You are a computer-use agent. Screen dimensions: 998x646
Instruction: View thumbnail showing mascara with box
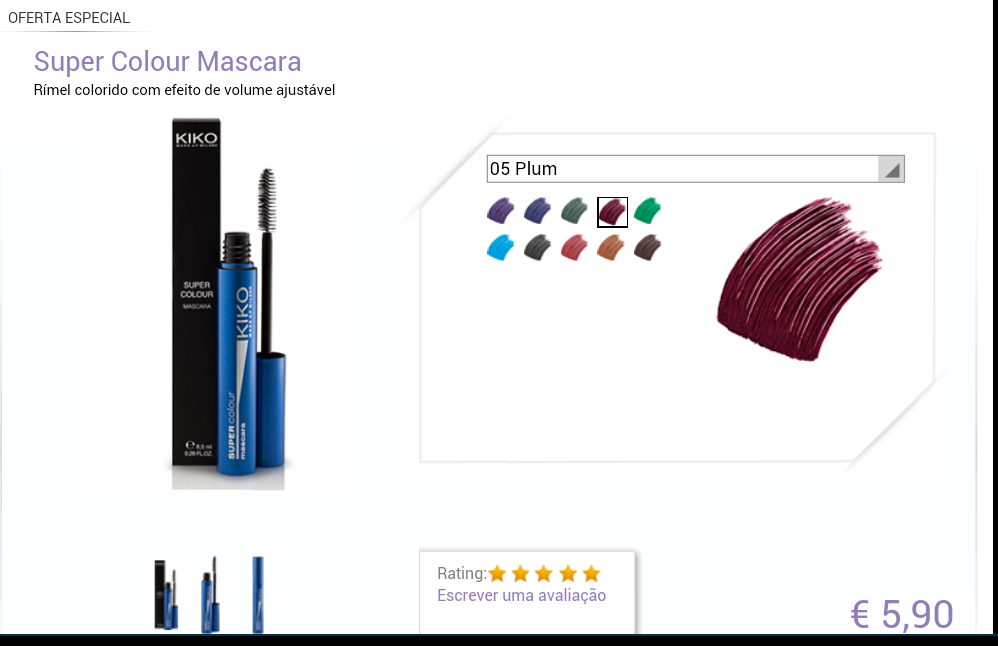point(166,595)
